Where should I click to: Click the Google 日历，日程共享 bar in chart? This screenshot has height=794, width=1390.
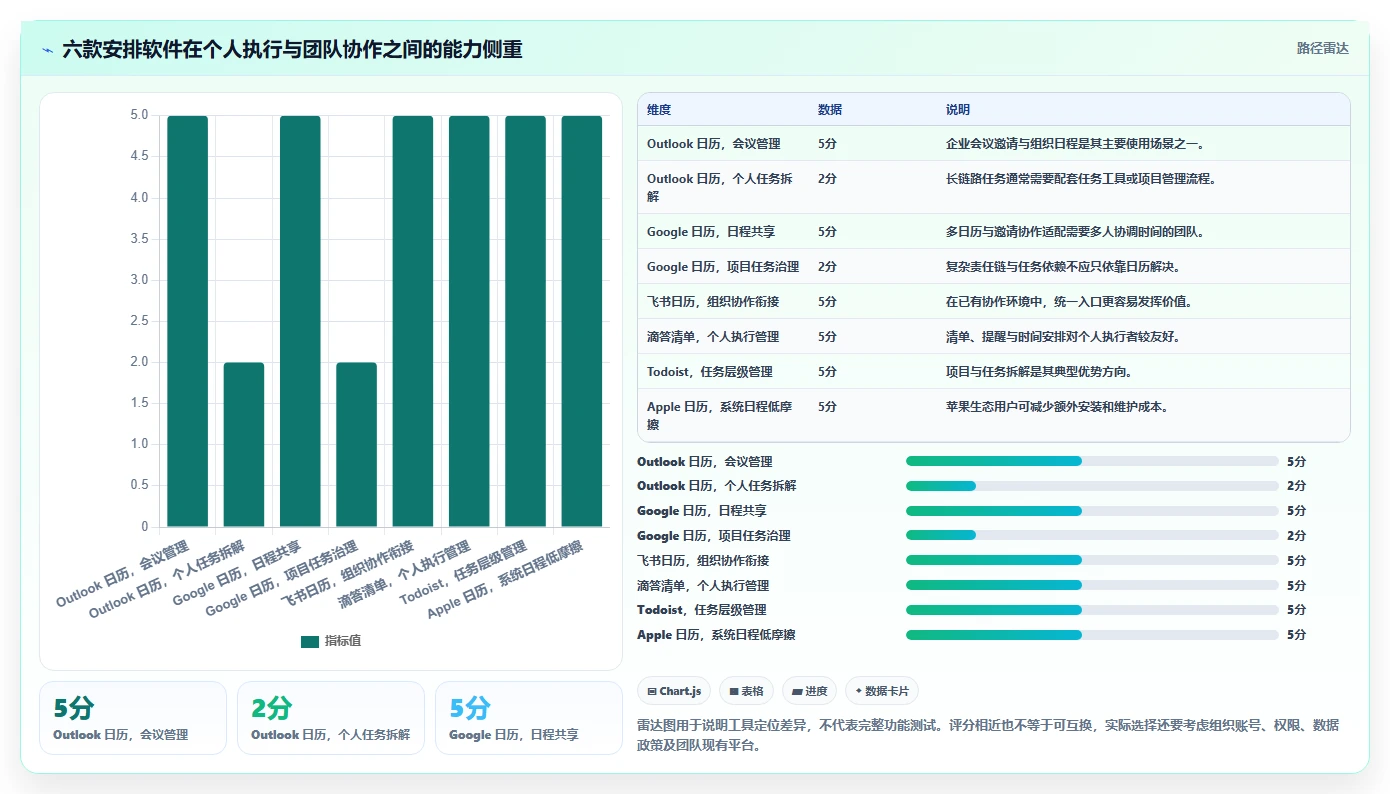coord(300,321)
